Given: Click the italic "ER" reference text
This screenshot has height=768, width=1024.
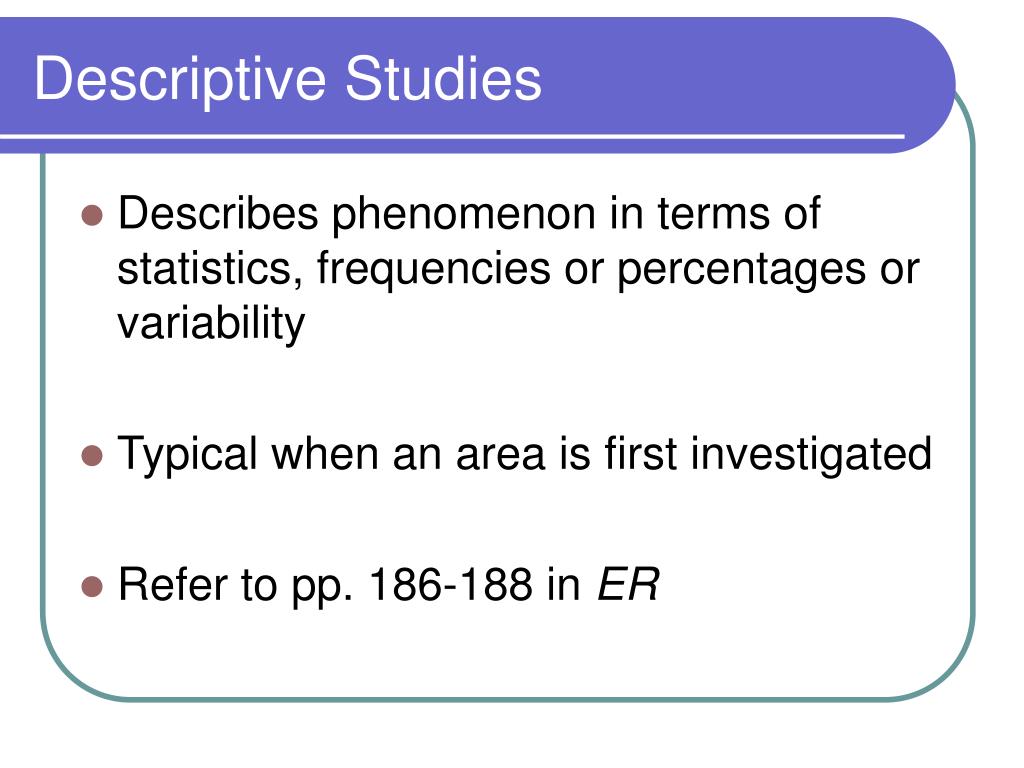Looking at the screenshot, I should click(x=628, y=584).
